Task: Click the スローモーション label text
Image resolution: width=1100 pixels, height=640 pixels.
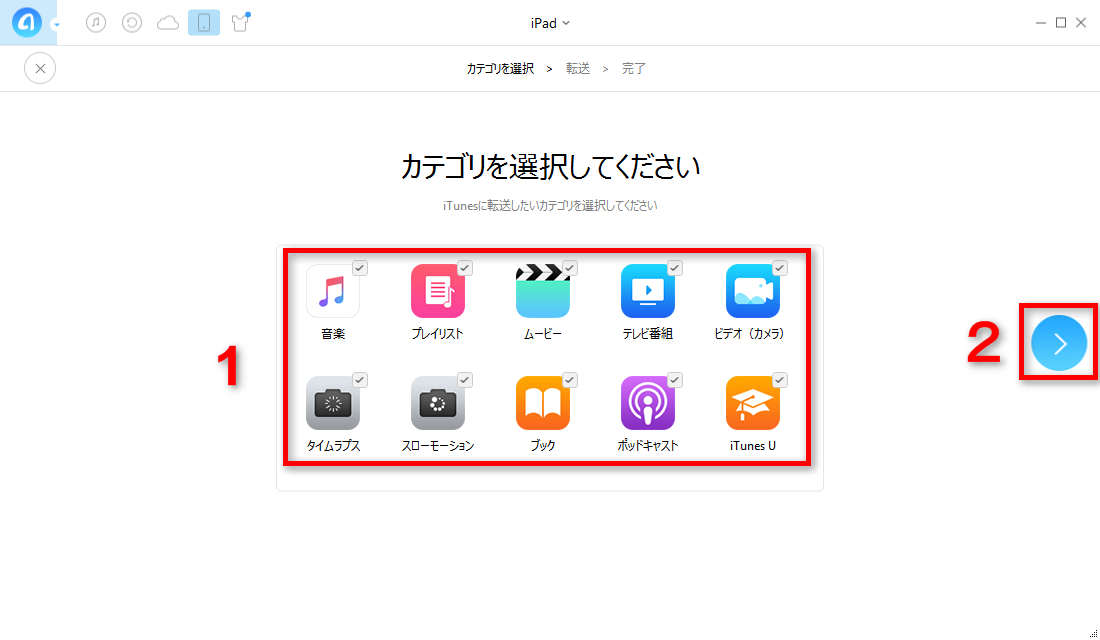Action: click(438, 446)
